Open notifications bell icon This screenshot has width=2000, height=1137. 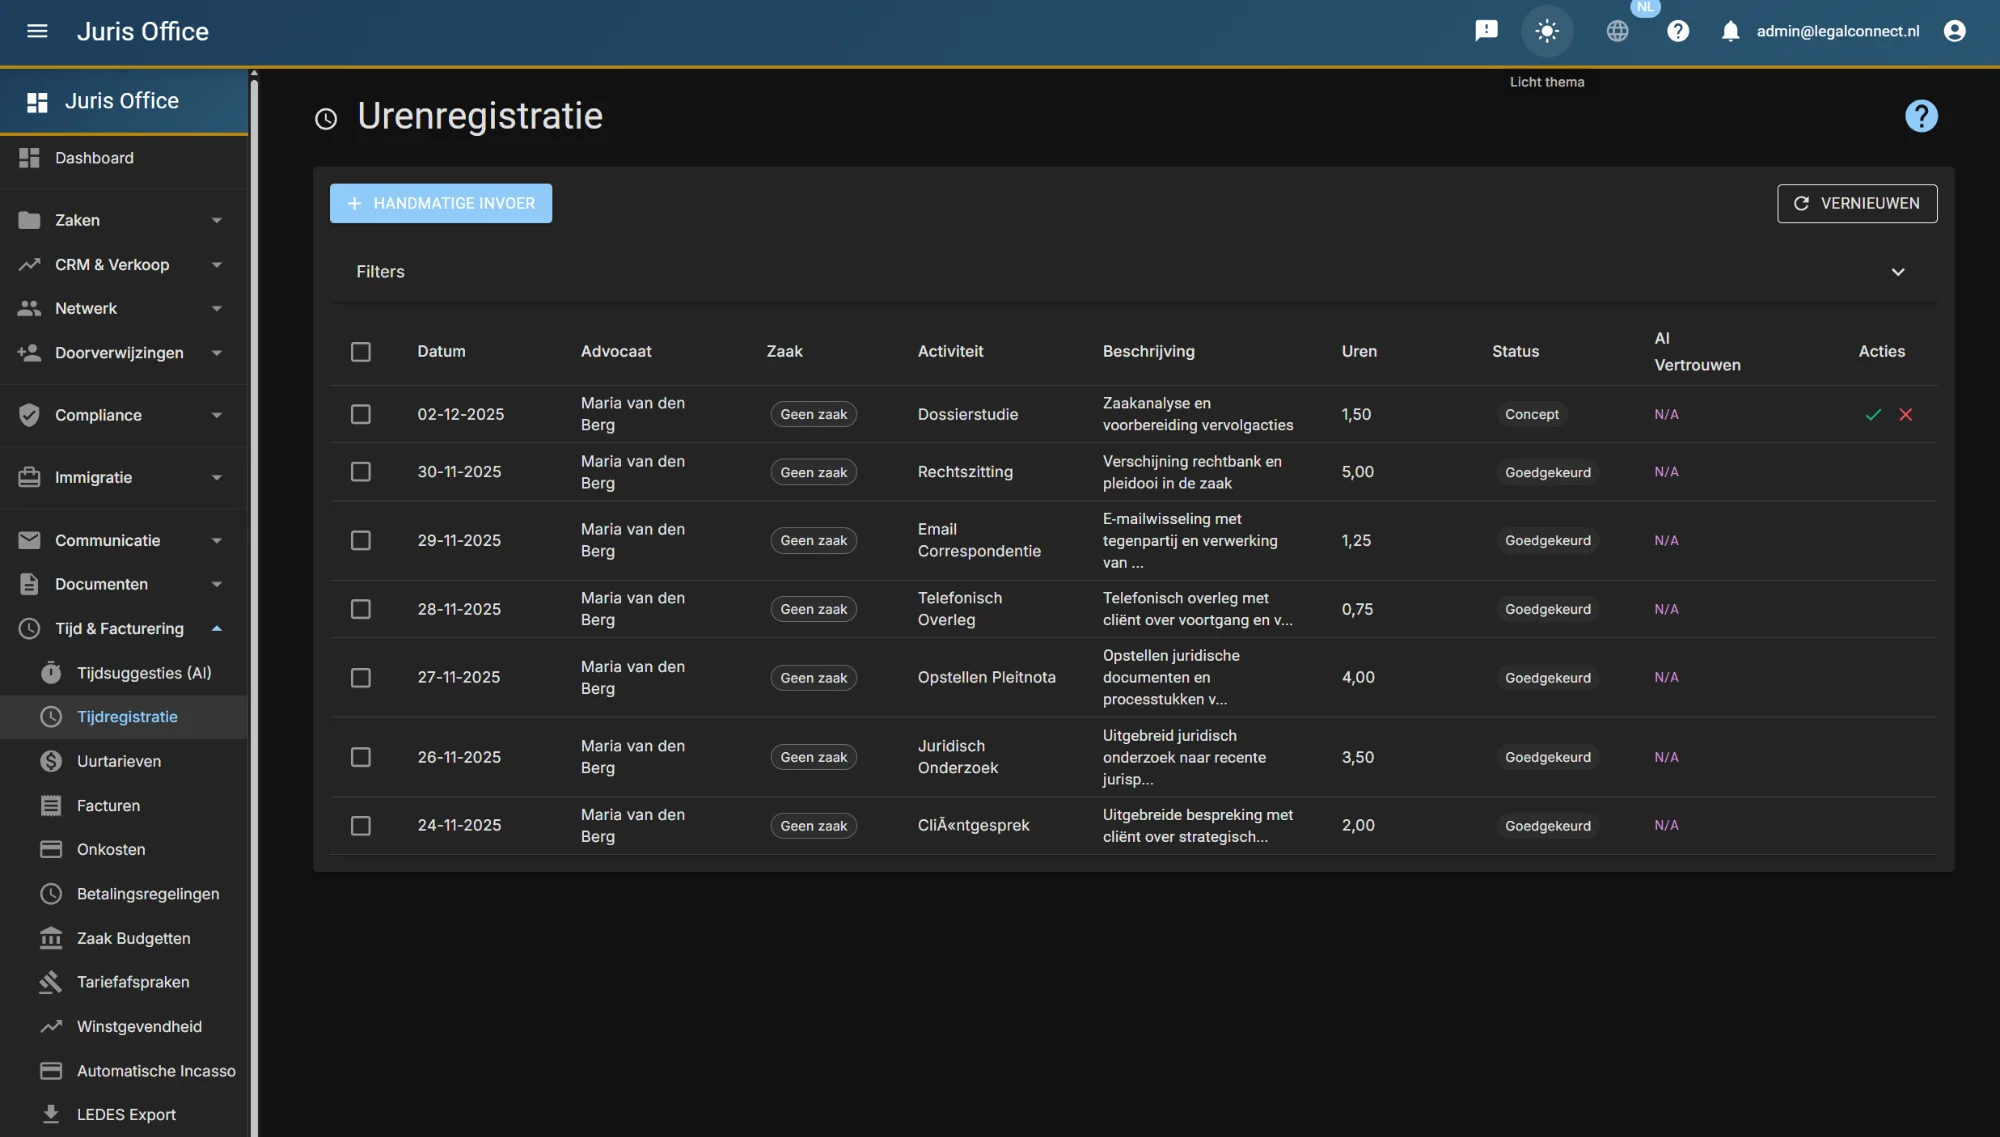coord(1730,31)
